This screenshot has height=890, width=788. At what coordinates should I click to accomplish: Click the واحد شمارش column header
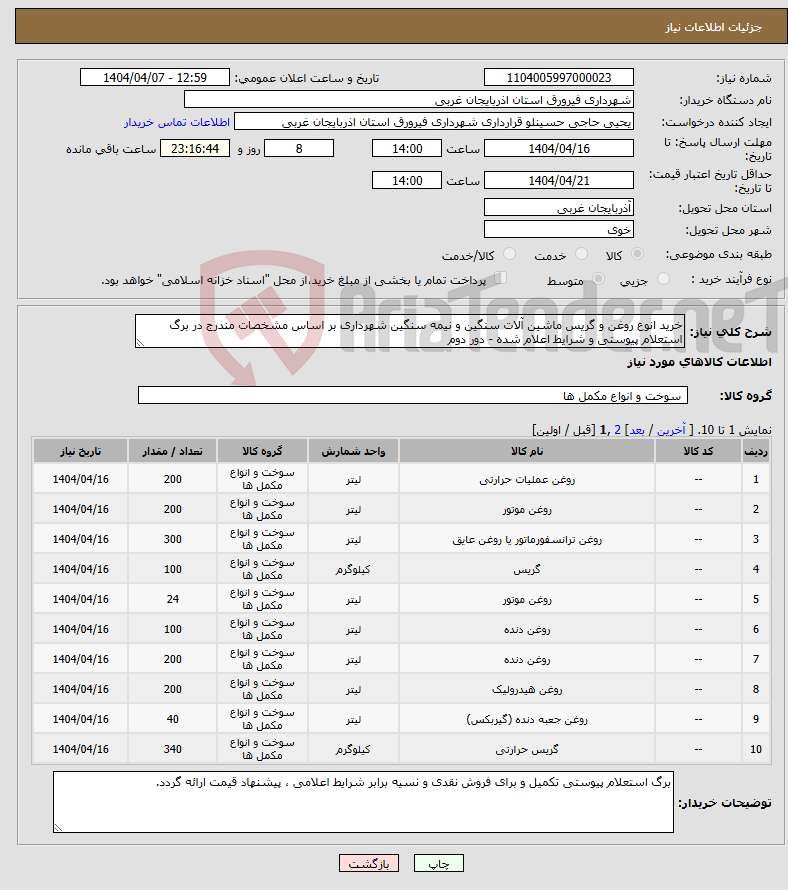[x=353, y=451]
